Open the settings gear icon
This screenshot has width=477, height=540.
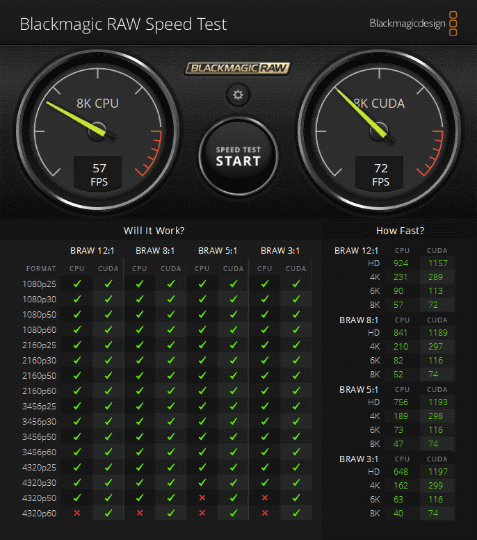238,95
